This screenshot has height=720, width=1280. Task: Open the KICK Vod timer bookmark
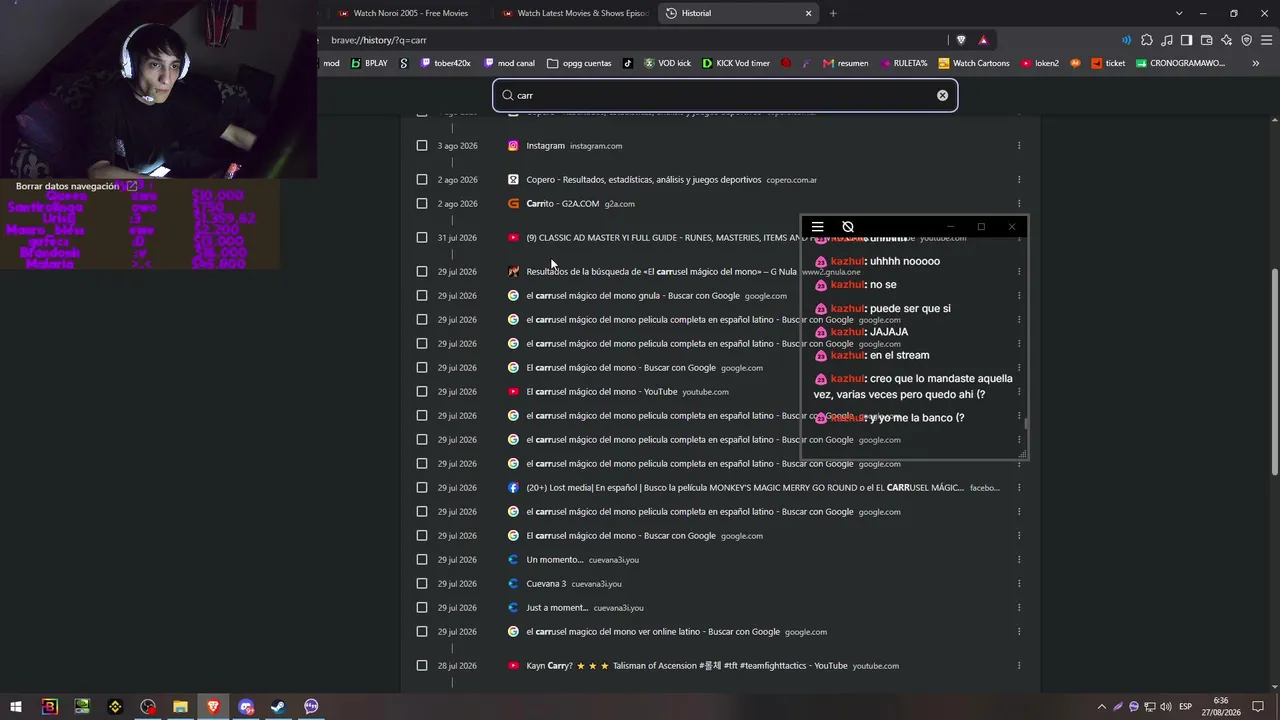[x=736, y=63]
